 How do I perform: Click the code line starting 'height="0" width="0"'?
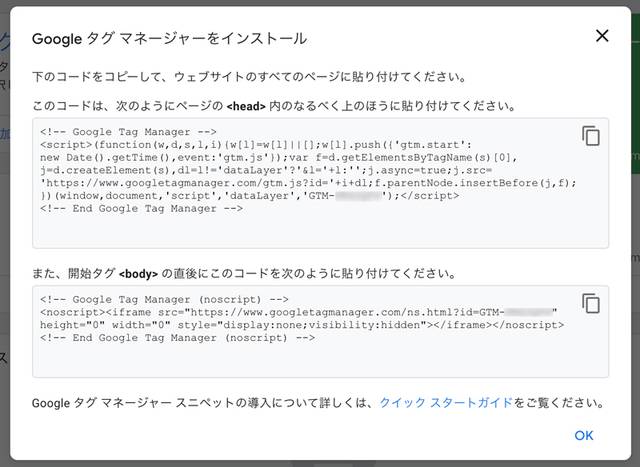pos(302,325)
